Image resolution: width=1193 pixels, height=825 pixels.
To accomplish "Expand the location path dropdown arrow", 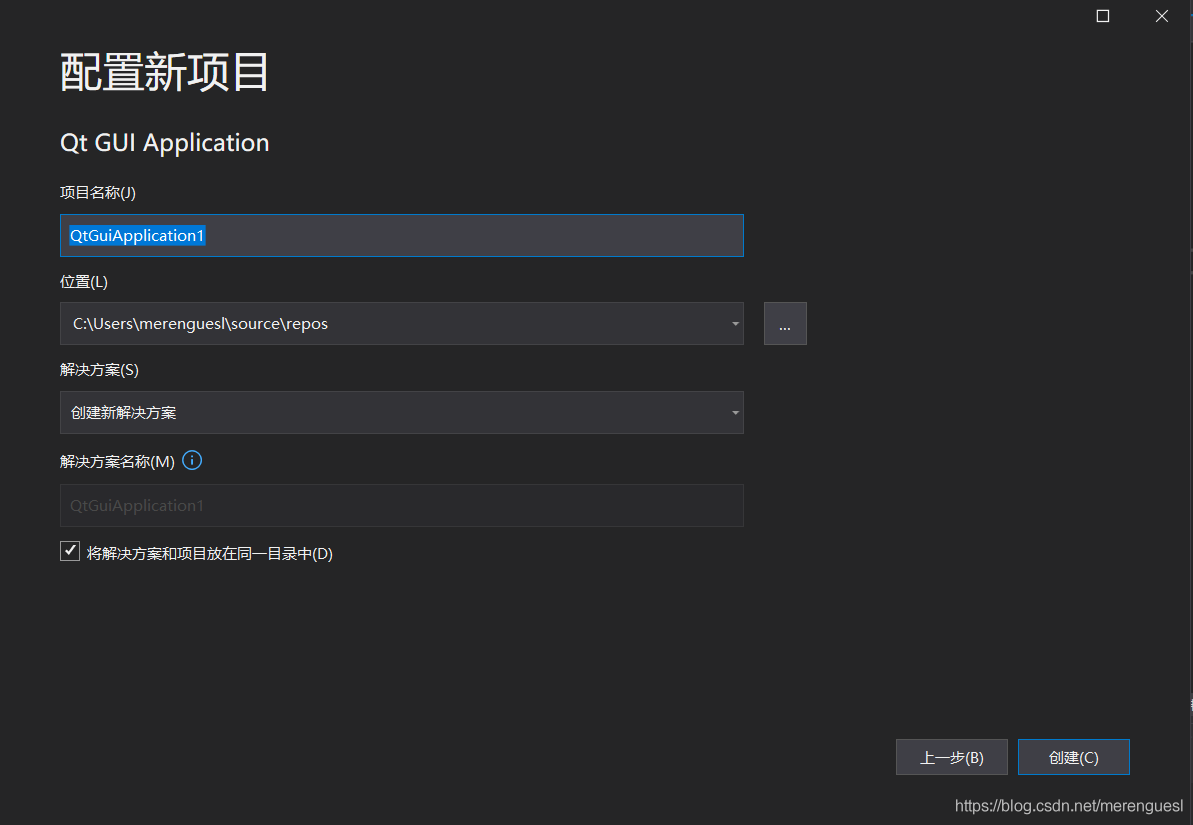I will pyautogui.click(x=735, y=324).
